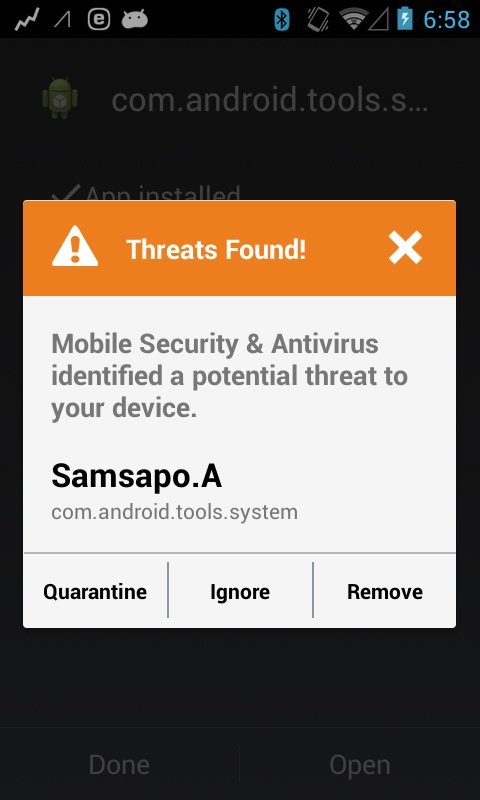
Task: Ignore the detected threat
Action: (x=240, y=592)
